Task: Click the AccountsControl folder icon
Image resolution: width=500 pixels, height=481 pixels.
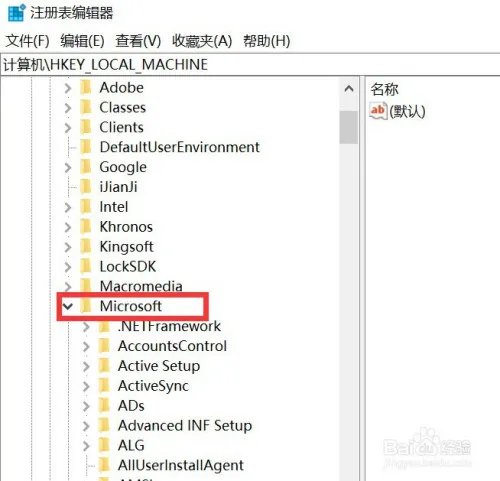Action: tap(104, 346)
